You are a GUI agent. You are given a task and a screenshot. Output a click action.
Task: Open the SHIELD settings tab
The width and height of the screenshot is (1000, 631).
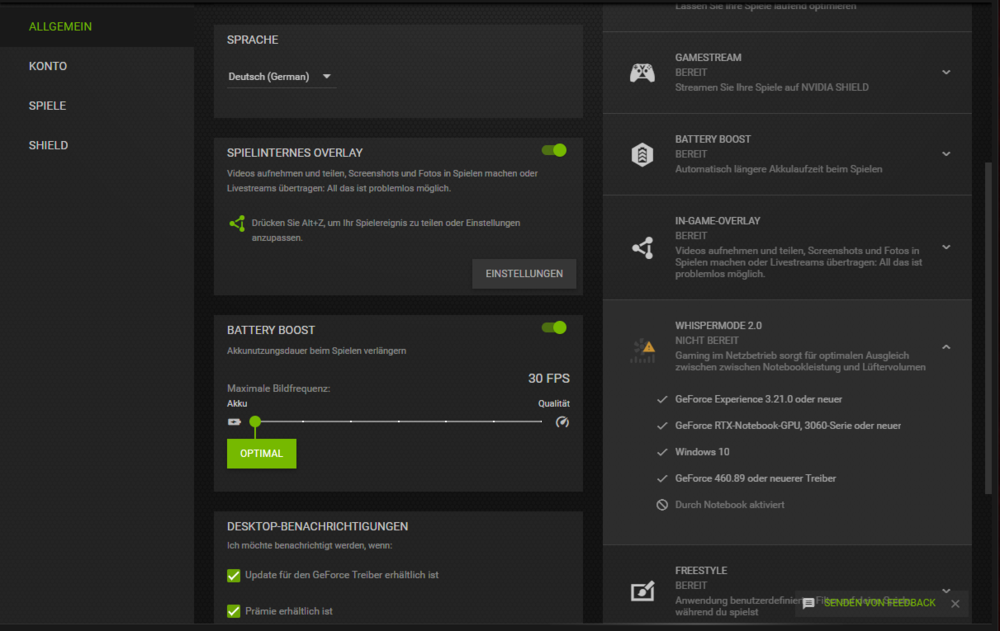[47, 144]
